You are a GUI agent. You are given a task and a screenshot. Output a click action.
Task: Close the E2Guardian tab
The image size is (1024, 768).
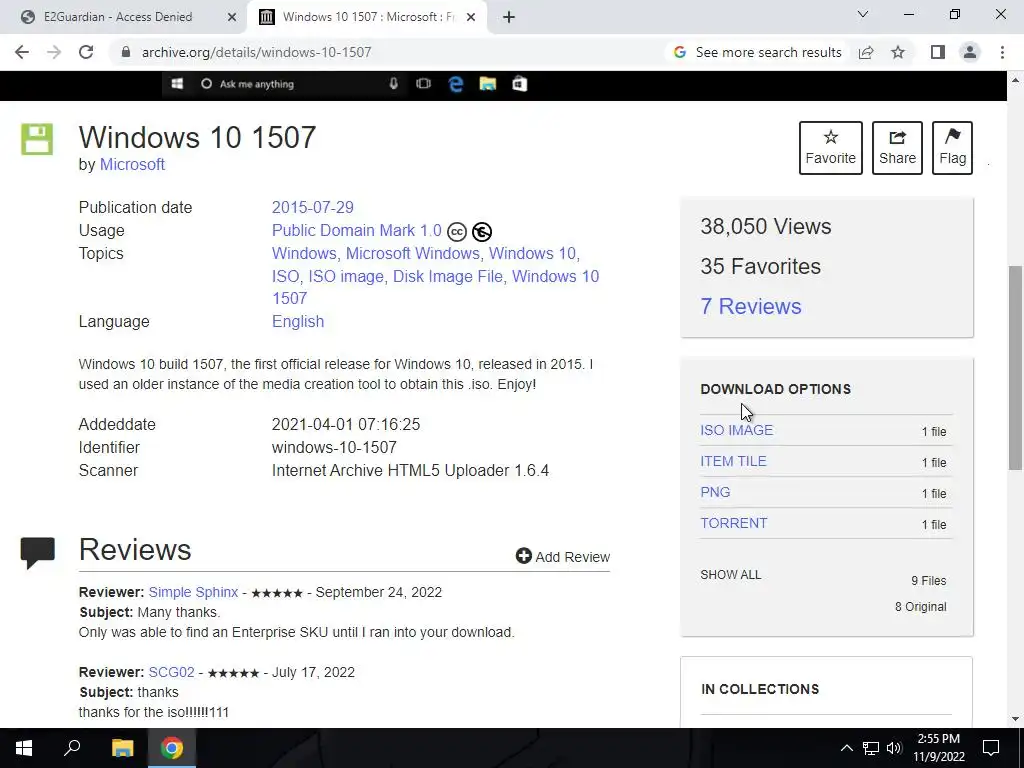click(x=232, y=18)
